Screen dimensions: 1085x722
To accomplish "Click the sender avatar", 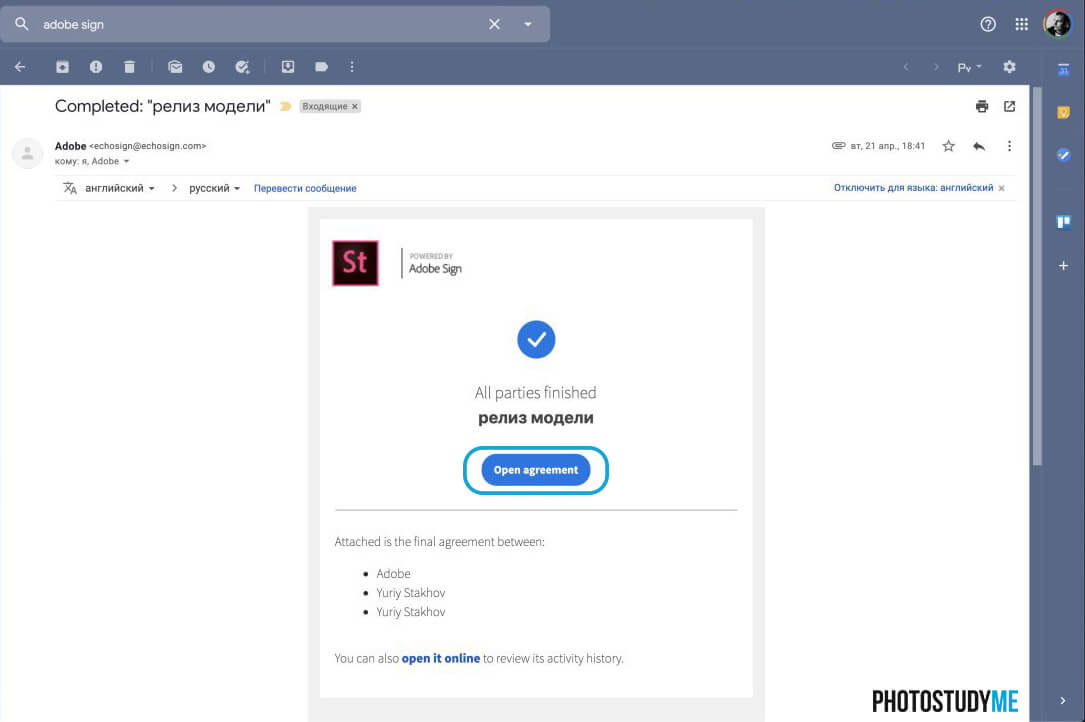I will (28, 153).
